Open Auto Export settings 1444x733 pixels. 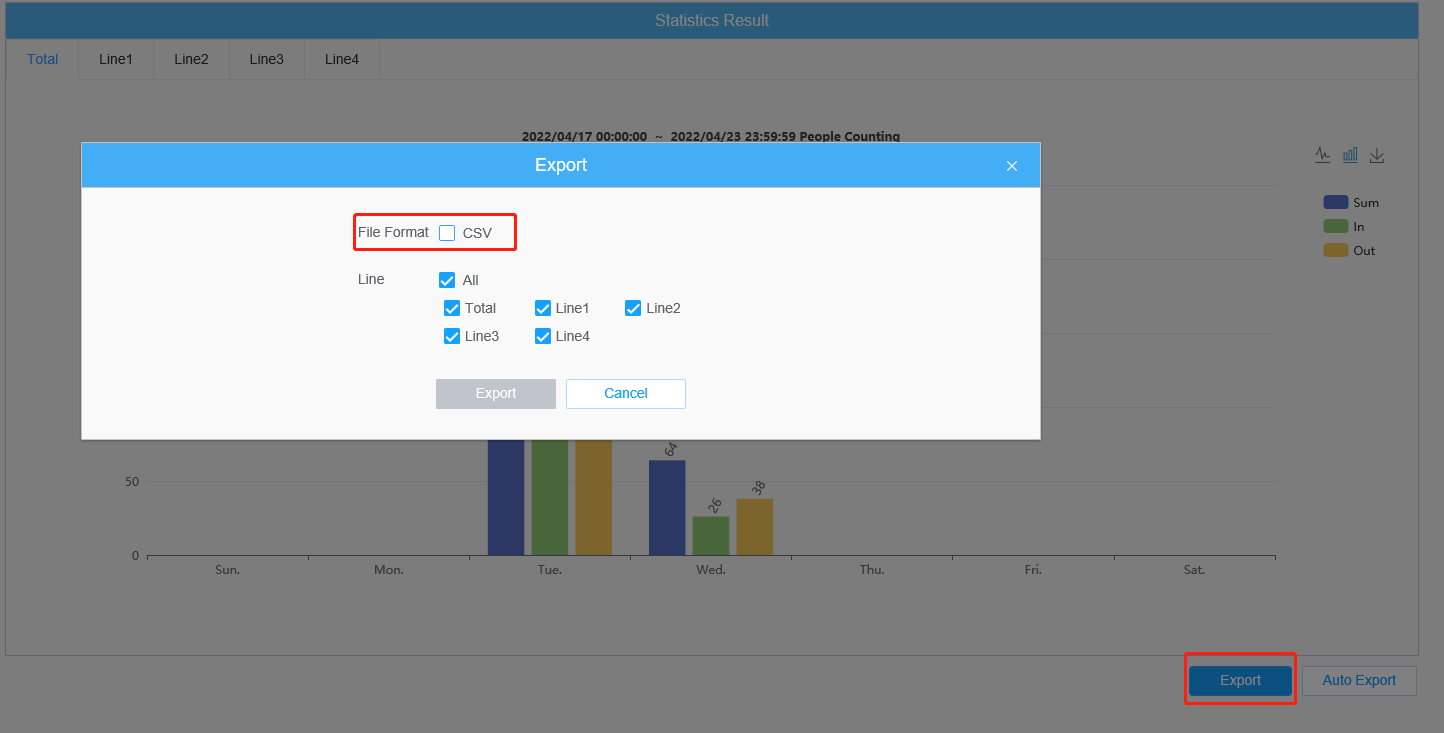pyautogui.click(x=1359, y=680)
